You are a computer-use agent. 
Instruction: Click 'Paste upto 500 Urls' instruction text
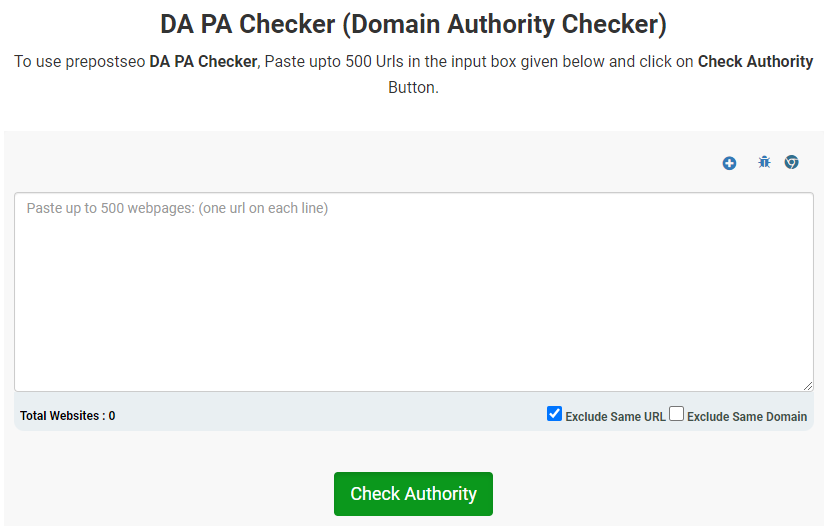click(335, 62)
